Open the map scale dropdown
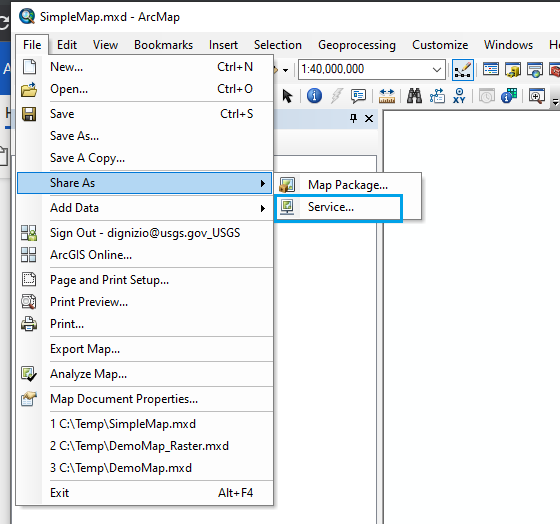The height and width of the screenshot is (524, 560). pyautogui.click(x=437, y=69)
